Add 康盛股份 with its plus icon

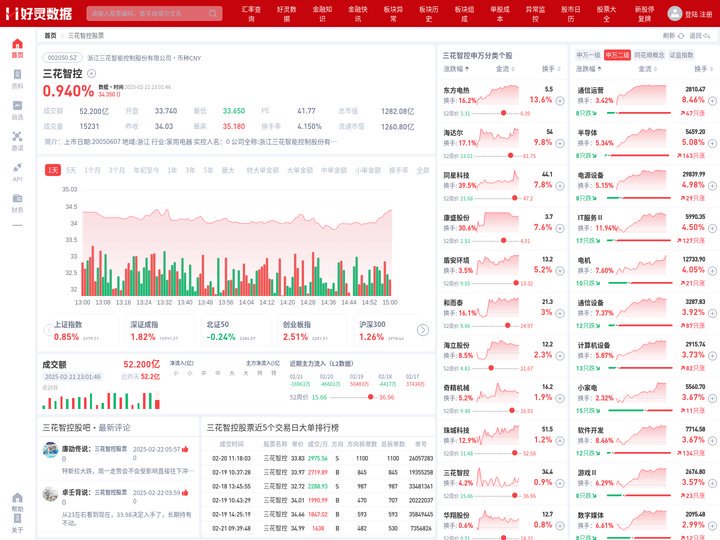click(x=560, y=228)
